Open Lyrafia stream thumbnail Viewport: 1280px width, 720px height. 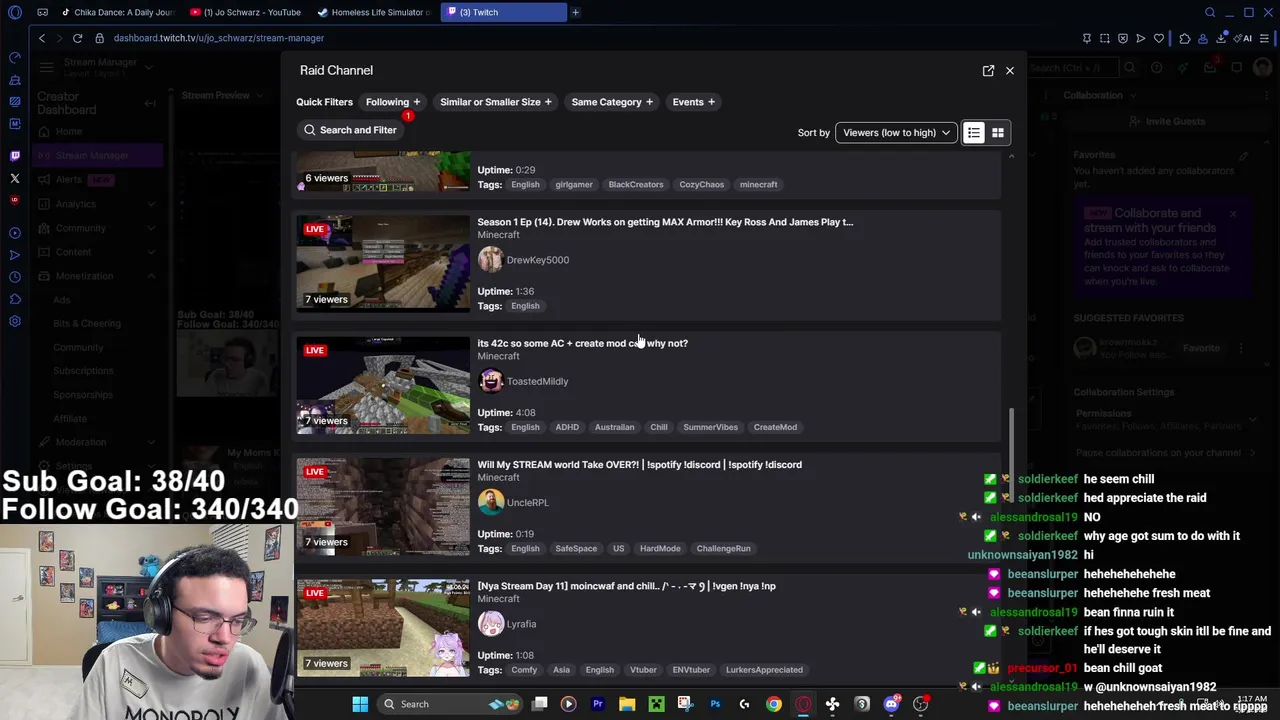pyautogui.click(x=382, y=628)
